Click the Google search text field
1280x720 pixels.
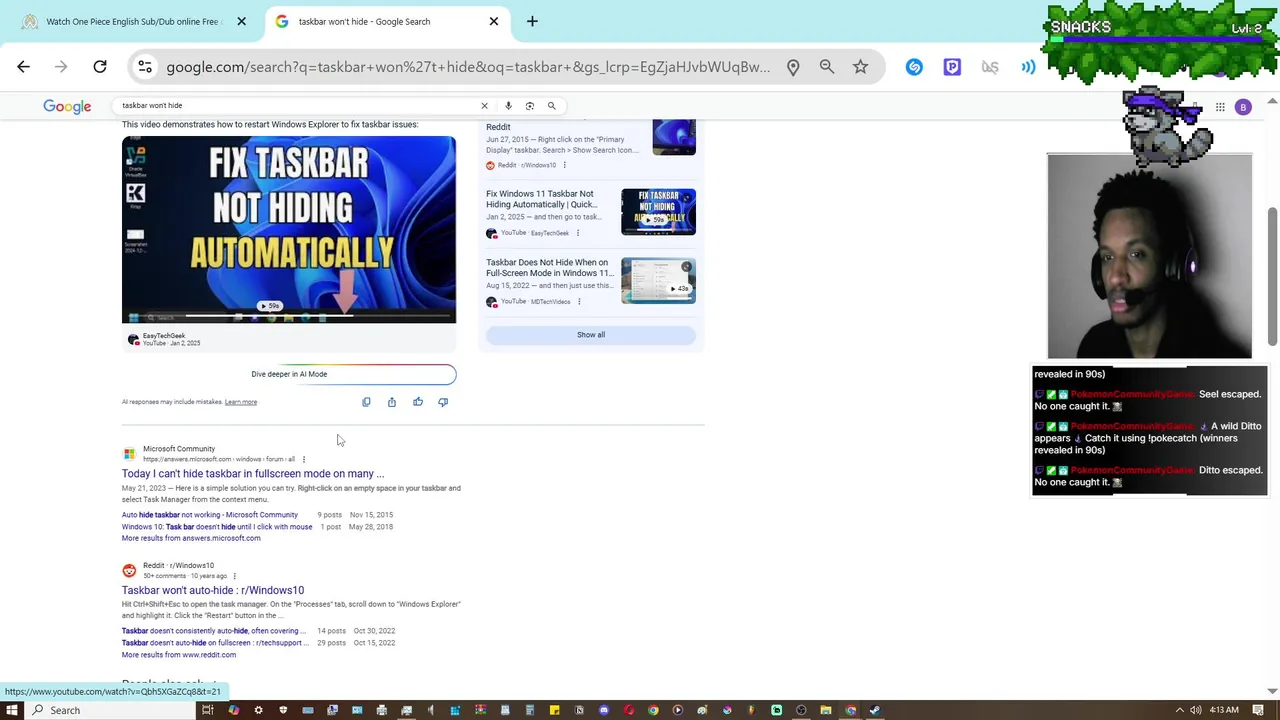click(x=295, y=105)
